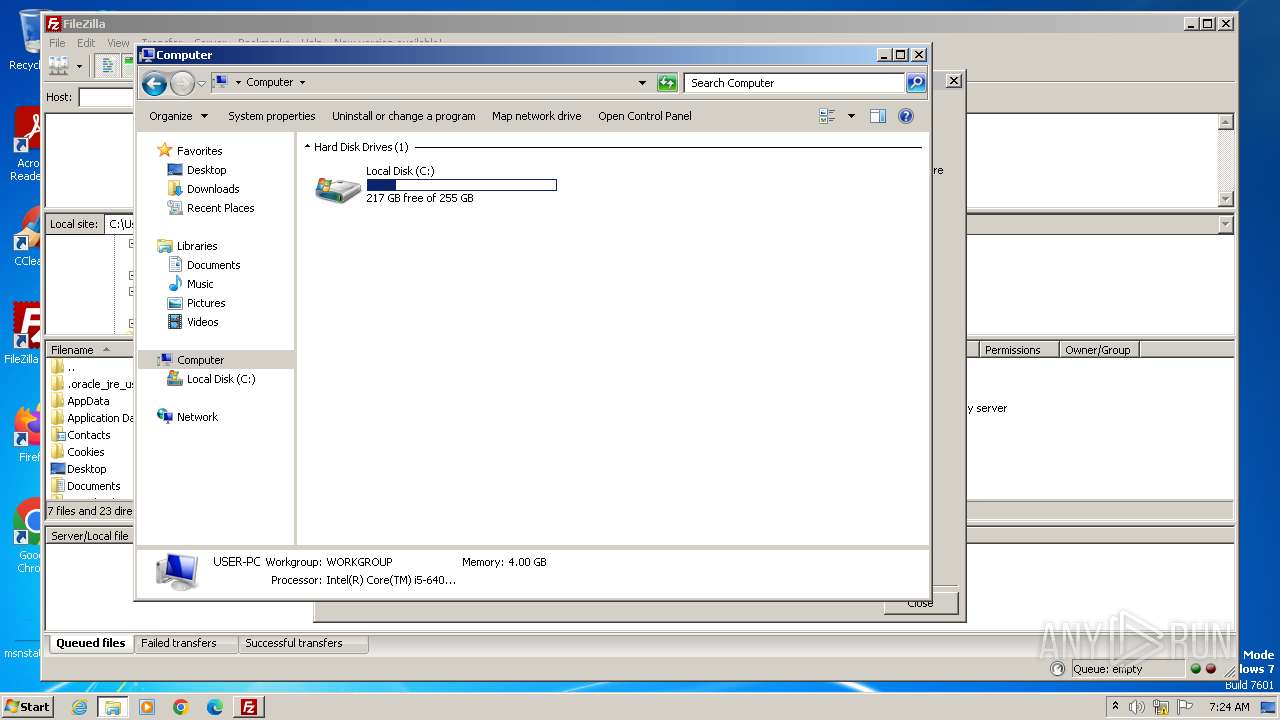The width and height of the screenshot is (1280, 720).
Task: Click the Explorer help question mark icon
Action: [x=906, y=116]
